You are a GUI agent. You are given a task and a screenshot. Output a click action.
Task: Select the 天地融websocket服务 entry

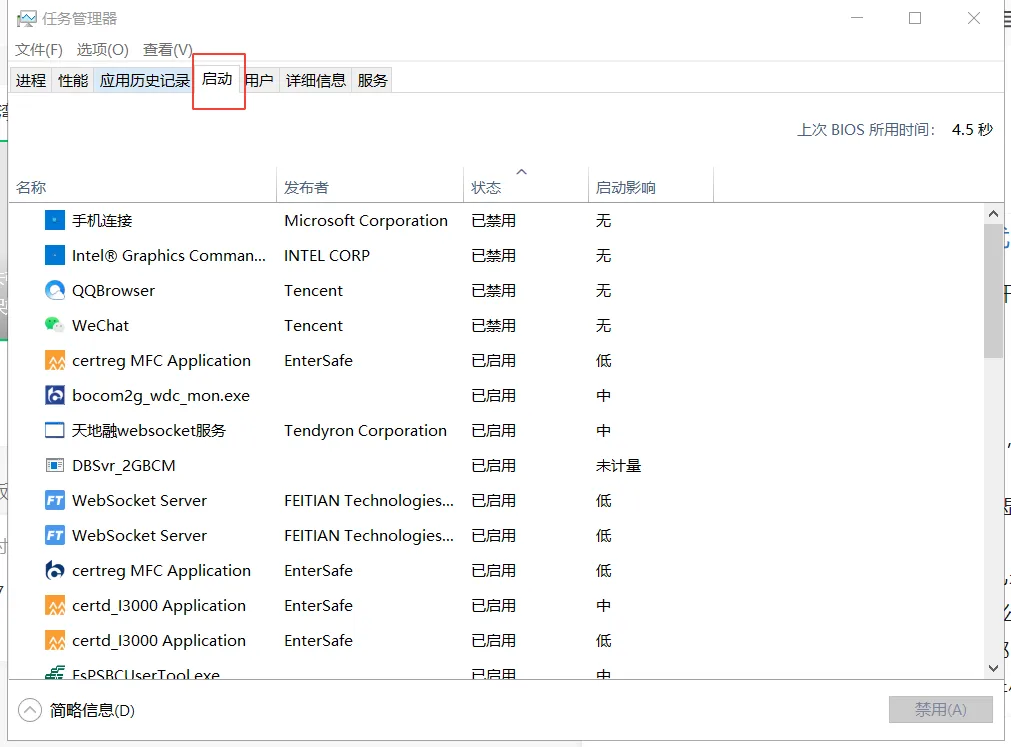click(x=149, y=431)
